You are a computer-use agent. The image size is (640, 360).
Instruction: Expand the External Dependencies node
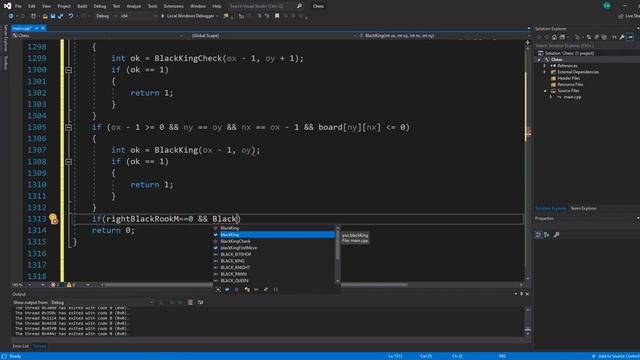545,72
